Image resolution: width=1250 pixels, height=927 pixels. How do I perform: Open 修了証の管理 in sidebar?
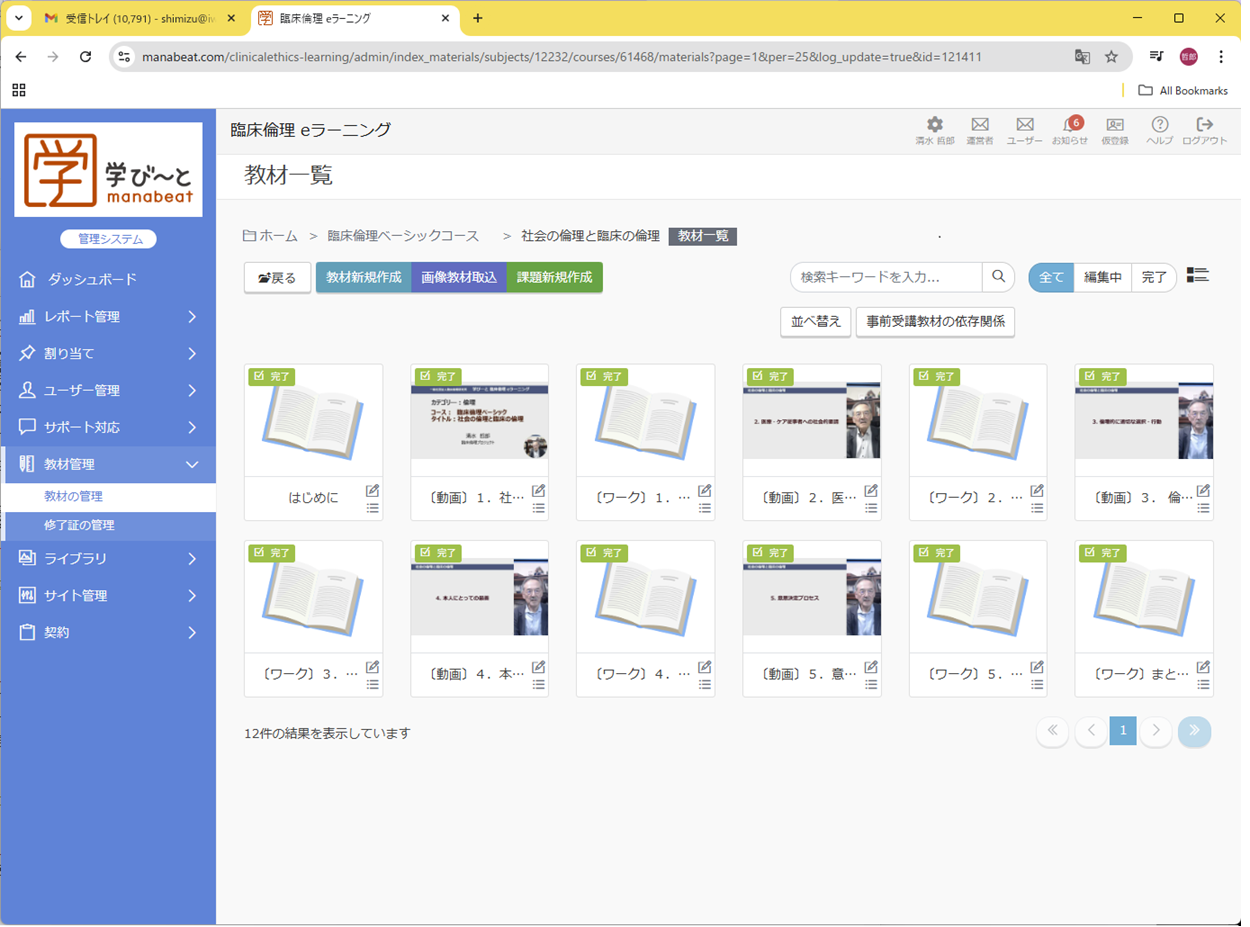(79, 526)
